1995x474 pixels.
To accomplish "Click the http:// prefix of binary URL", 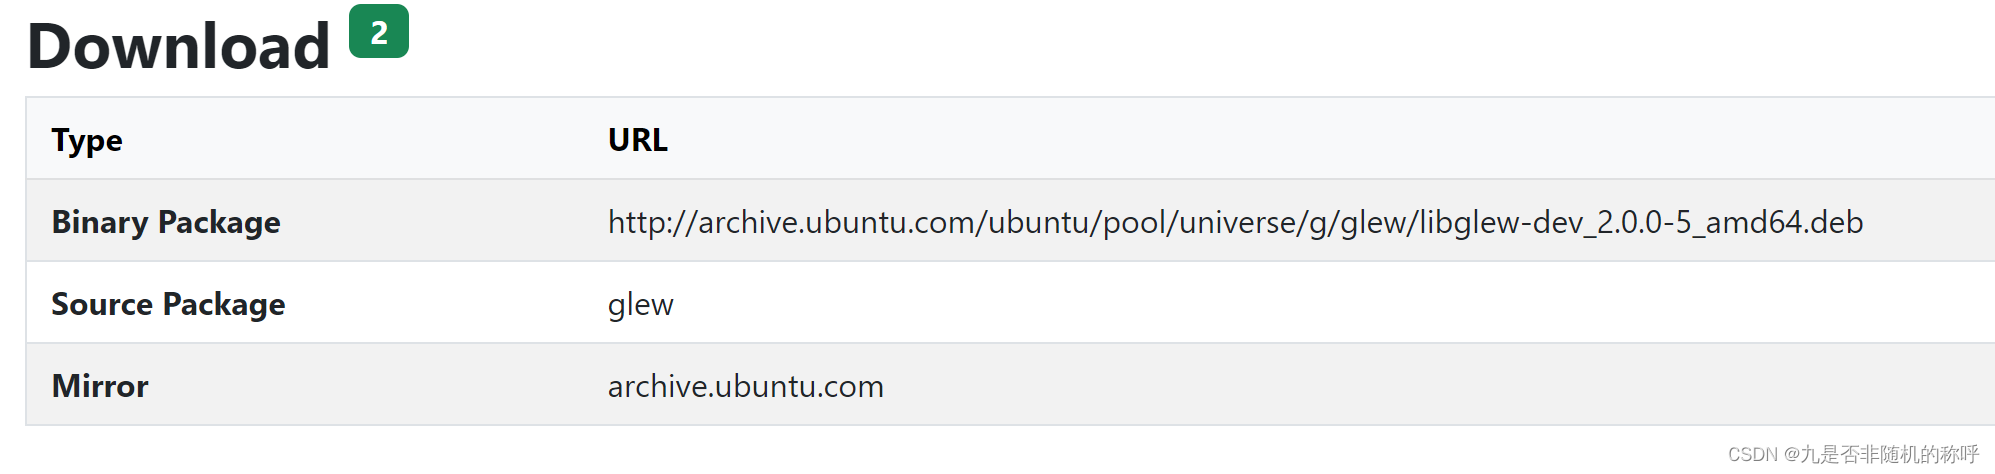I will tap(651, 222).
